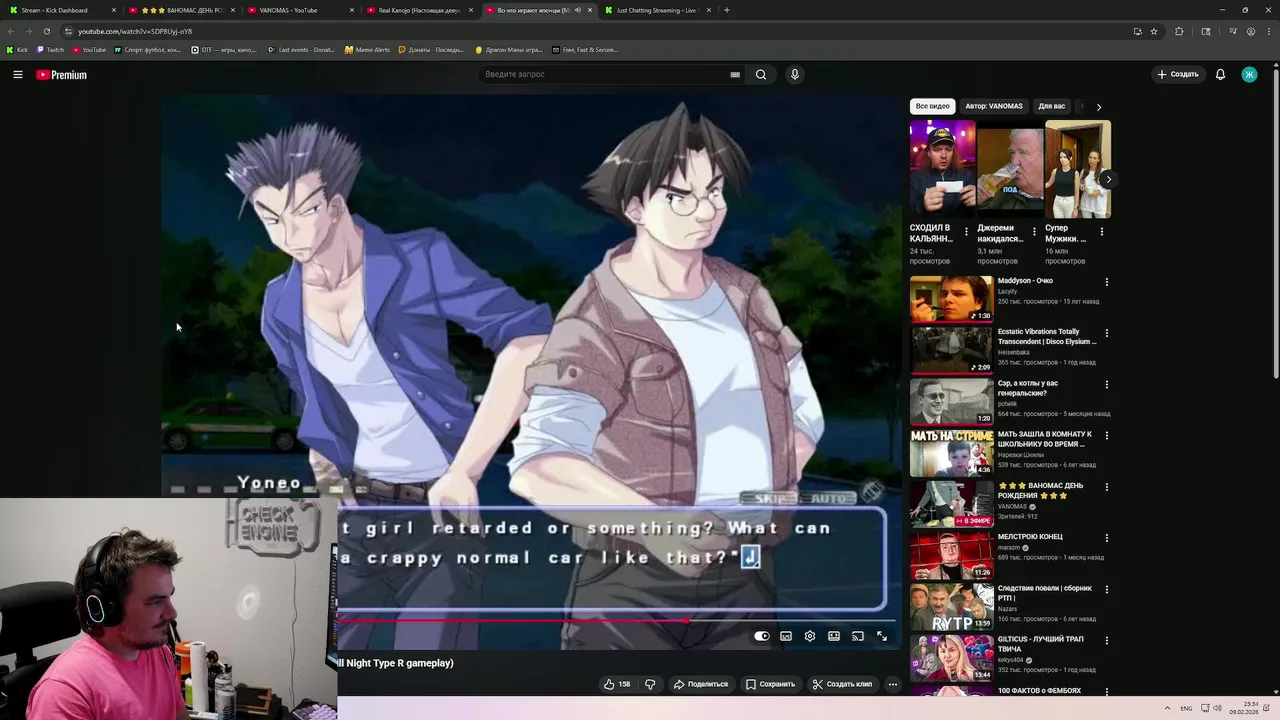Click the search magnifier button
This screenshot has width=1280, height=720.
click(x=761, y=75)
